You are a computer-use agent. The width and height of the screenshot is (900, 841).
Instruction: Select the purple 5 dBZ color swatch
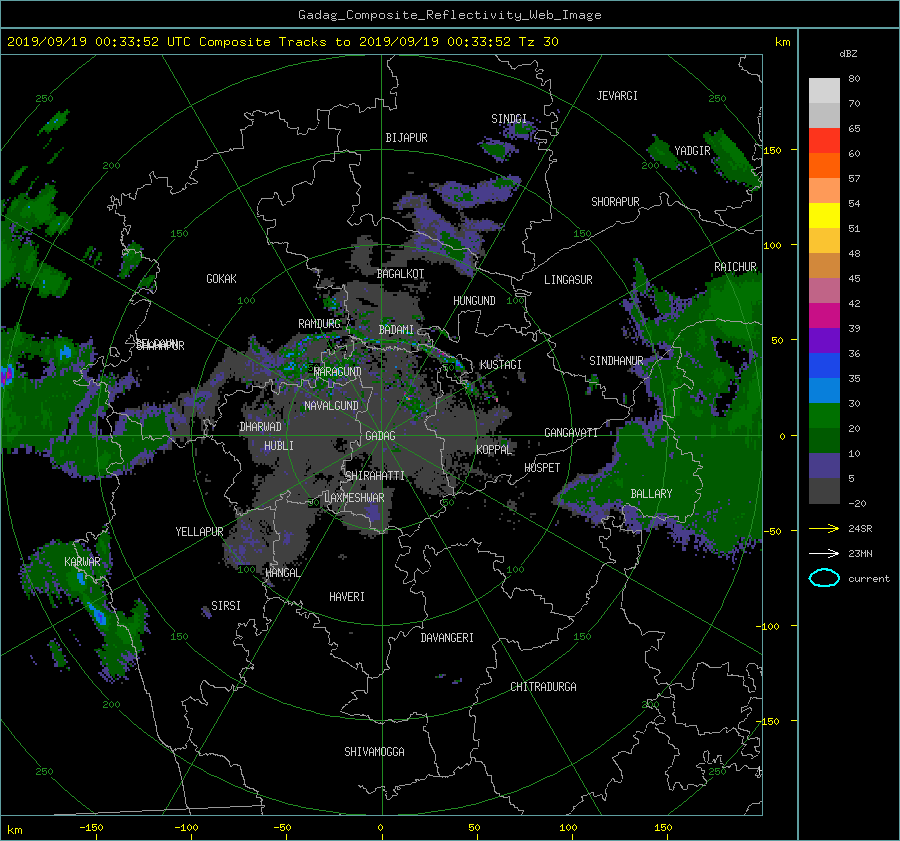pos(824,466)
